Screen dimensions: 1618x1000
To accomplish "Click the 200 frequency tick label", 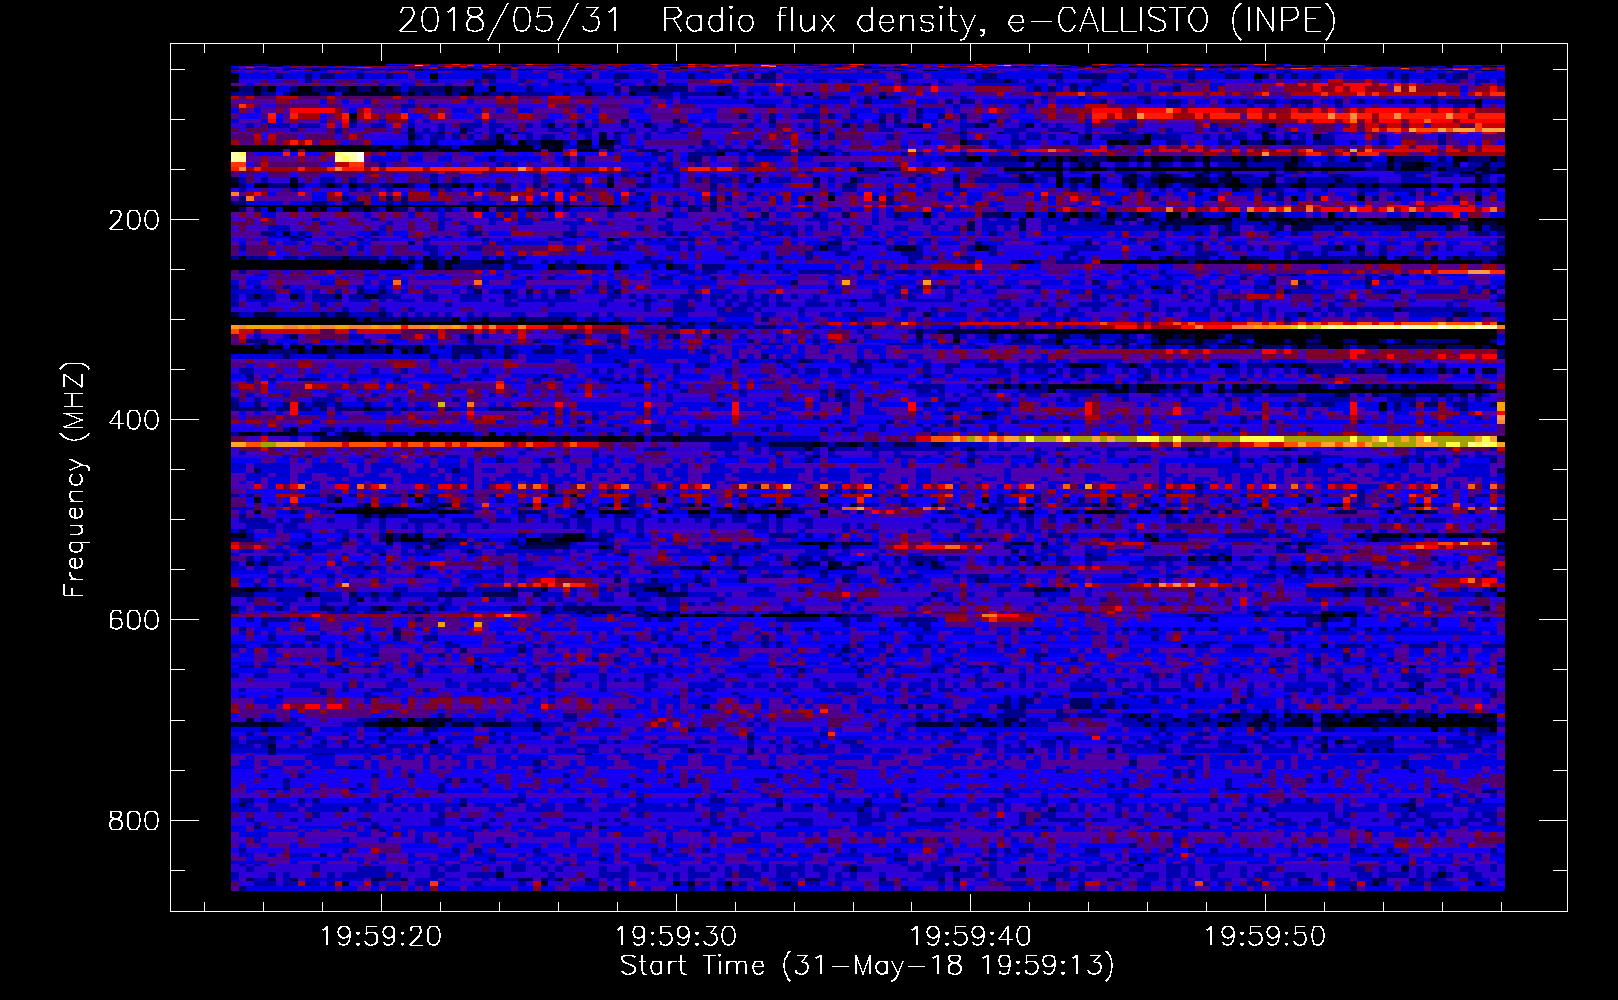I will [134, 220].
